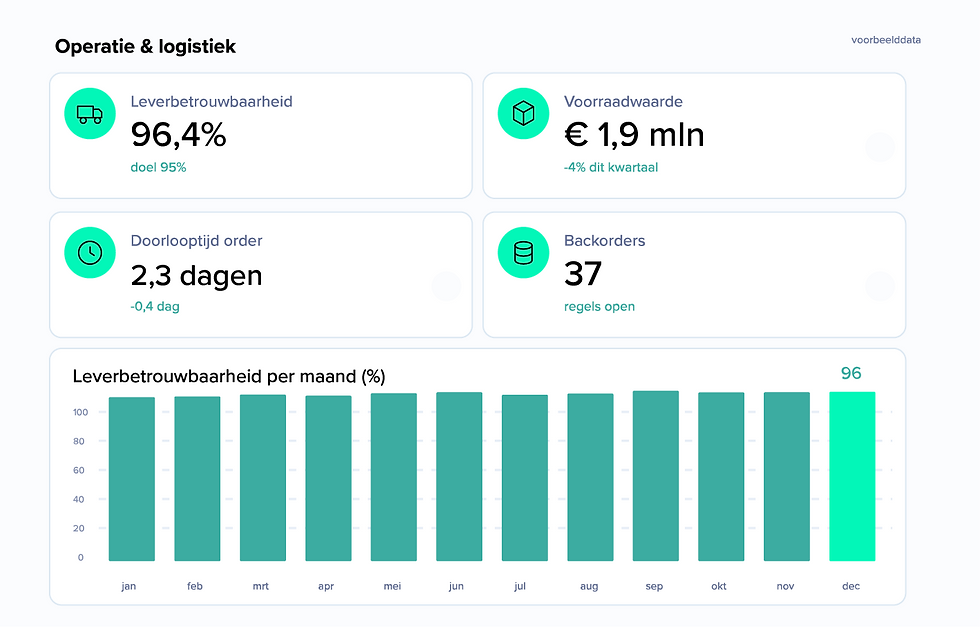The image size is (980, 627).
Task: Click the 60 y-axis label
Action: point(79,470)
